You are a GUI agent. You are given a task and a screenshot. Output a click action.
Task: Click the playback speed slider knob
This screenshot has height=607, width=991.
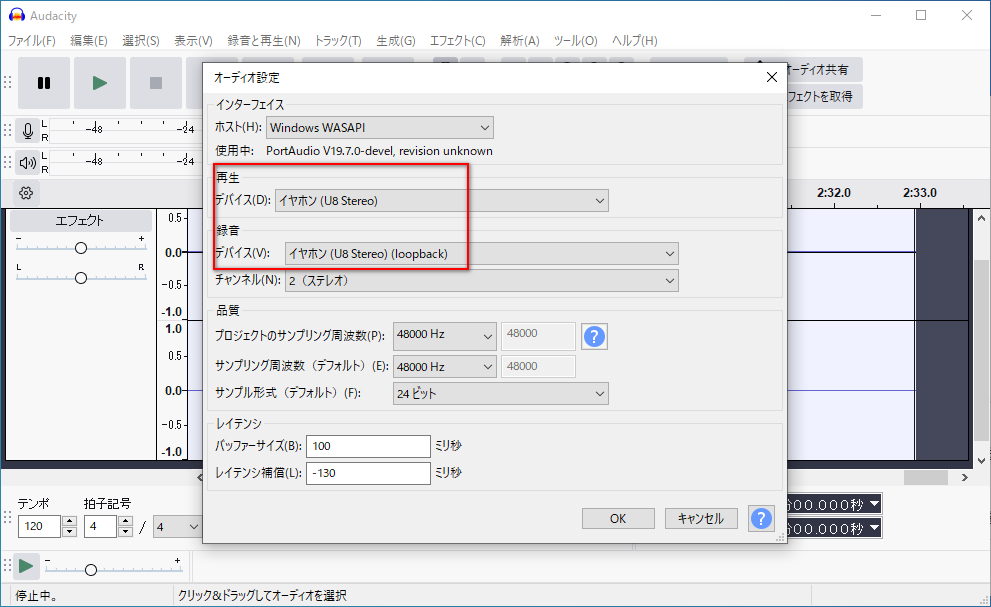click(x=90, y=570)
